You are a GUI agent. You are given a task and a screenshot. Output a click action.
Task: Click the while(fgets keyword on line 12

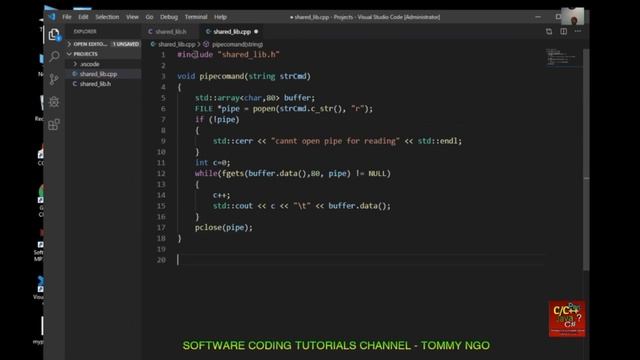pos(206,173)
